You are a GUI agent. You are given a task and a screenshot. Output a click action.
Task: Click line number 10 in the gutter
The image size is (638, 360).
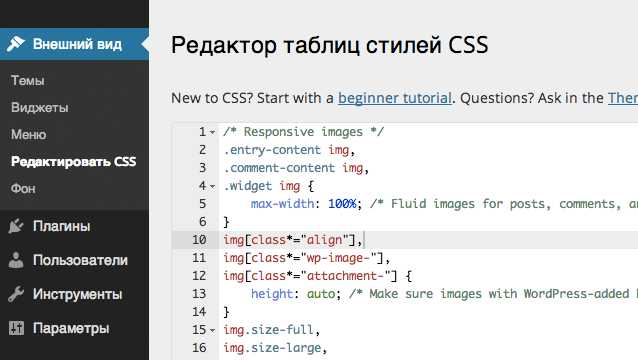[199, 240]
